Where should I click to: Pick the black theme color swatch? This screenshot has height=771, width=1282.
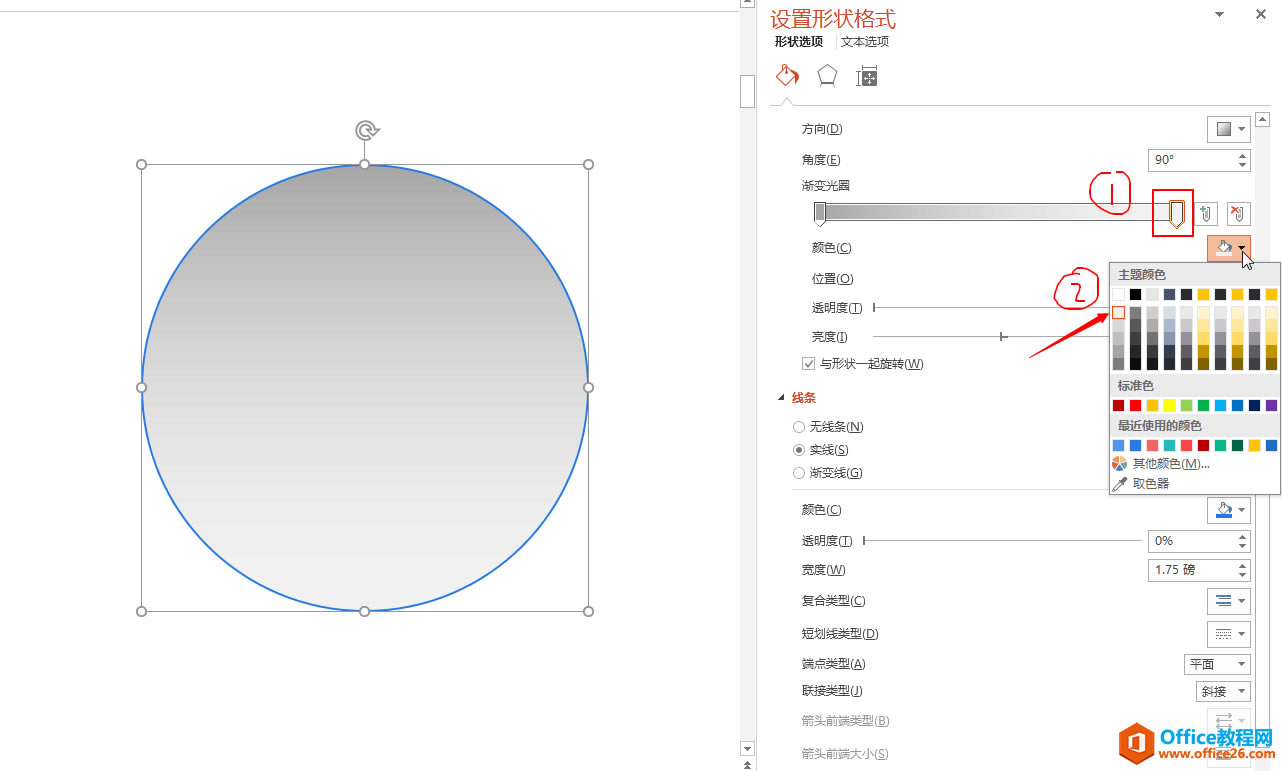(1135, 294)
